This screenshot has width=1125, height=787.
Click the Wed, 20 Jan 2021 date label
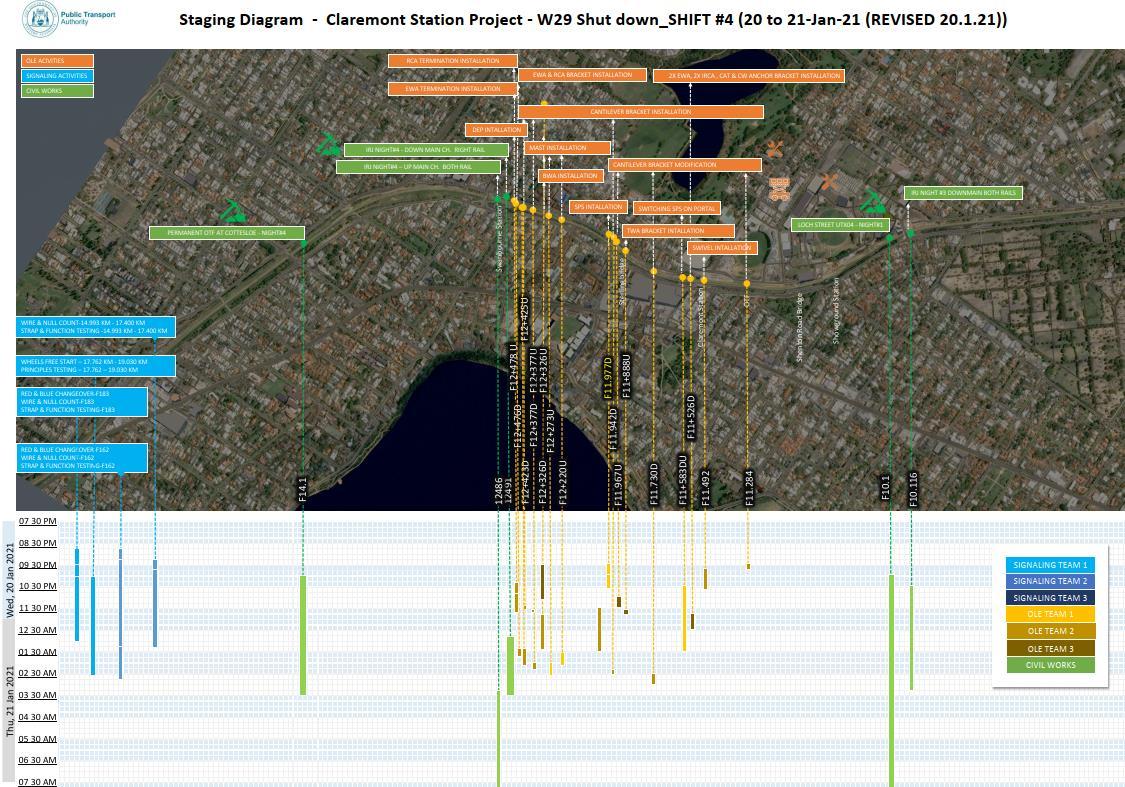point(10,580)
